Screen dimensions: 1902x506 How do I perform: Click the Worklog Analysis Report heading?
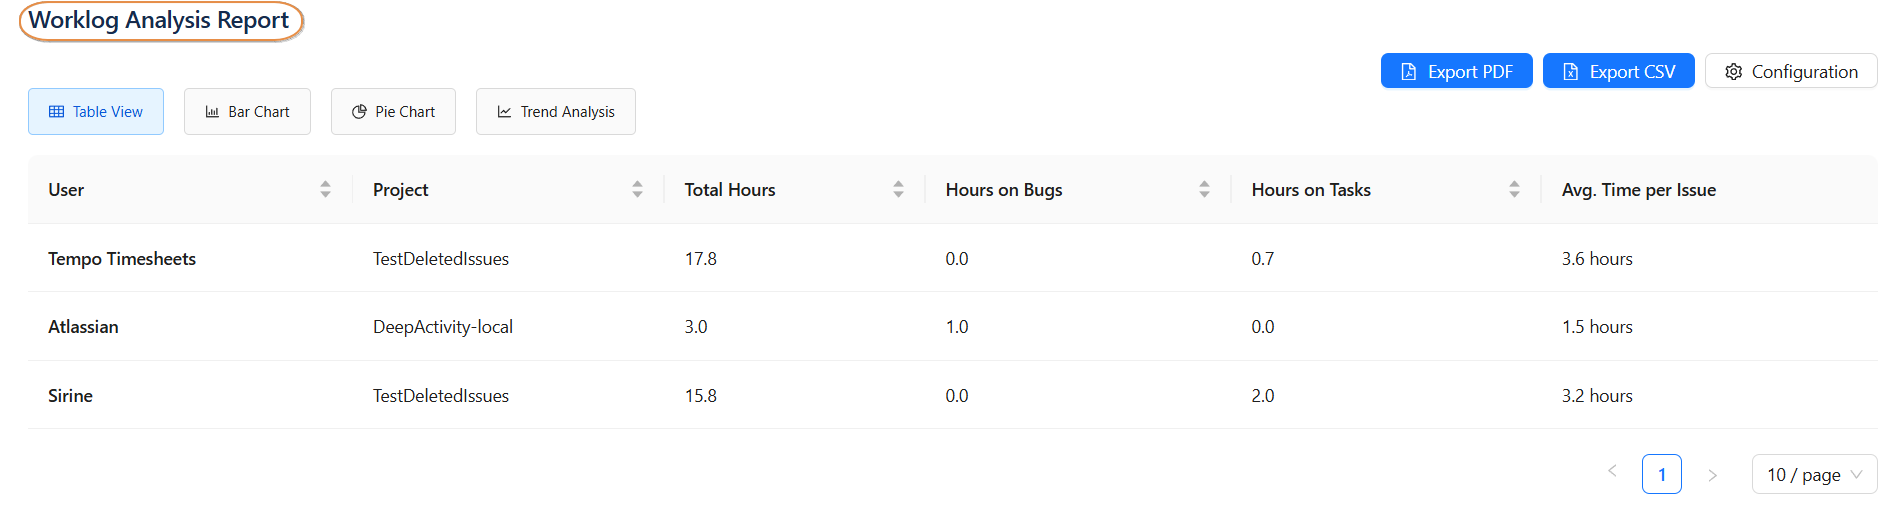pos(159,21)
